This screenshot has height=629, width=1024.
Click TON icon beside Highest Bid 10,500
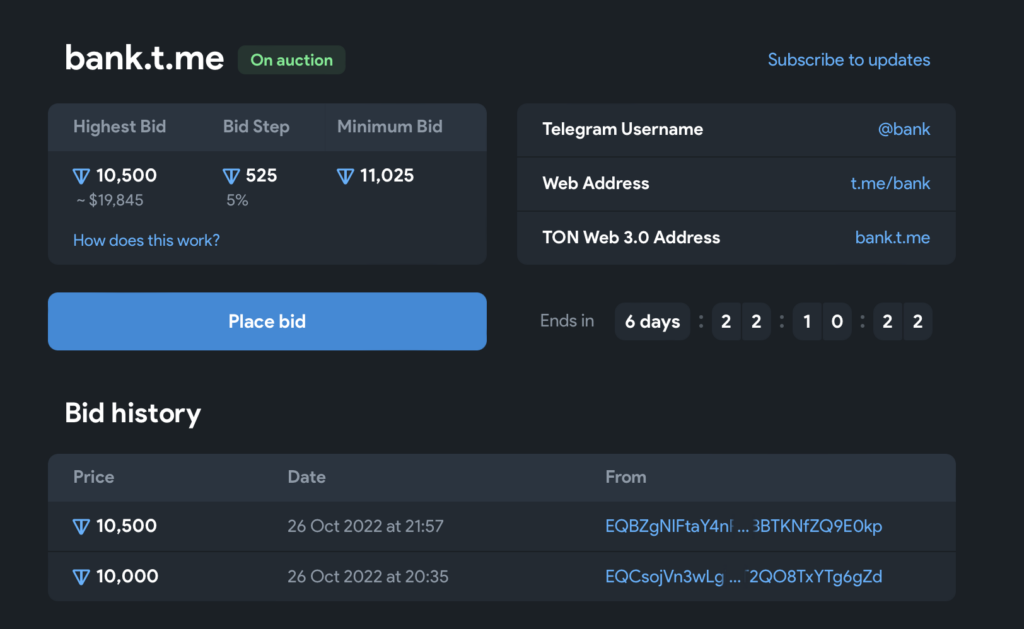coord(82,176)
